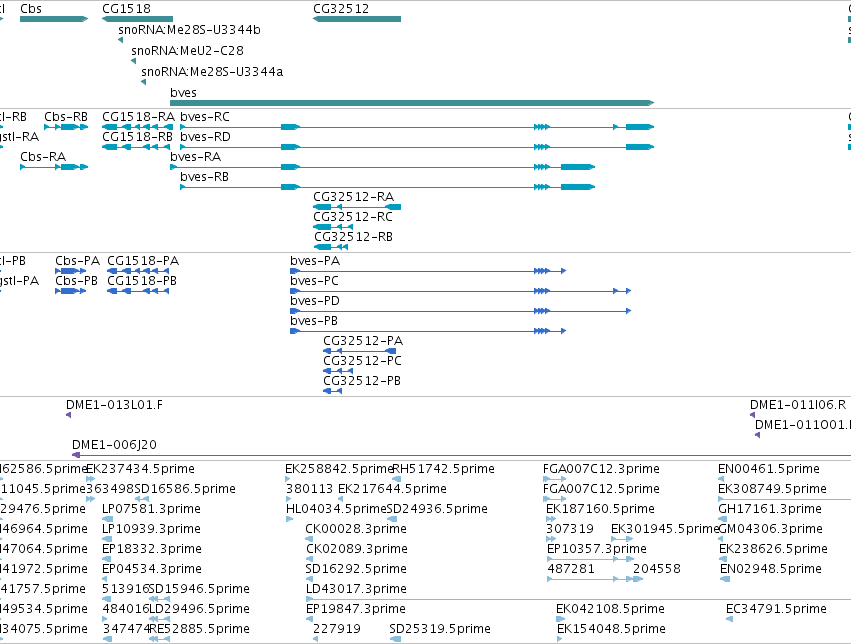Select CG32512-PB protein label

tap(362, 381)
